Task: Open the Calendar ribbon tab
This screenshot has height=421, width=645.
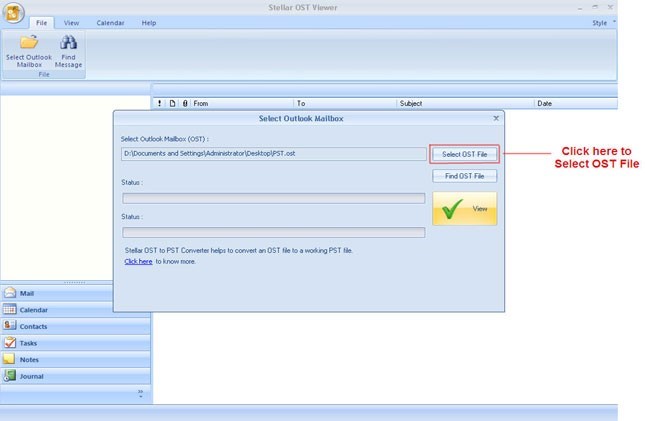Action: click(110, 23)
